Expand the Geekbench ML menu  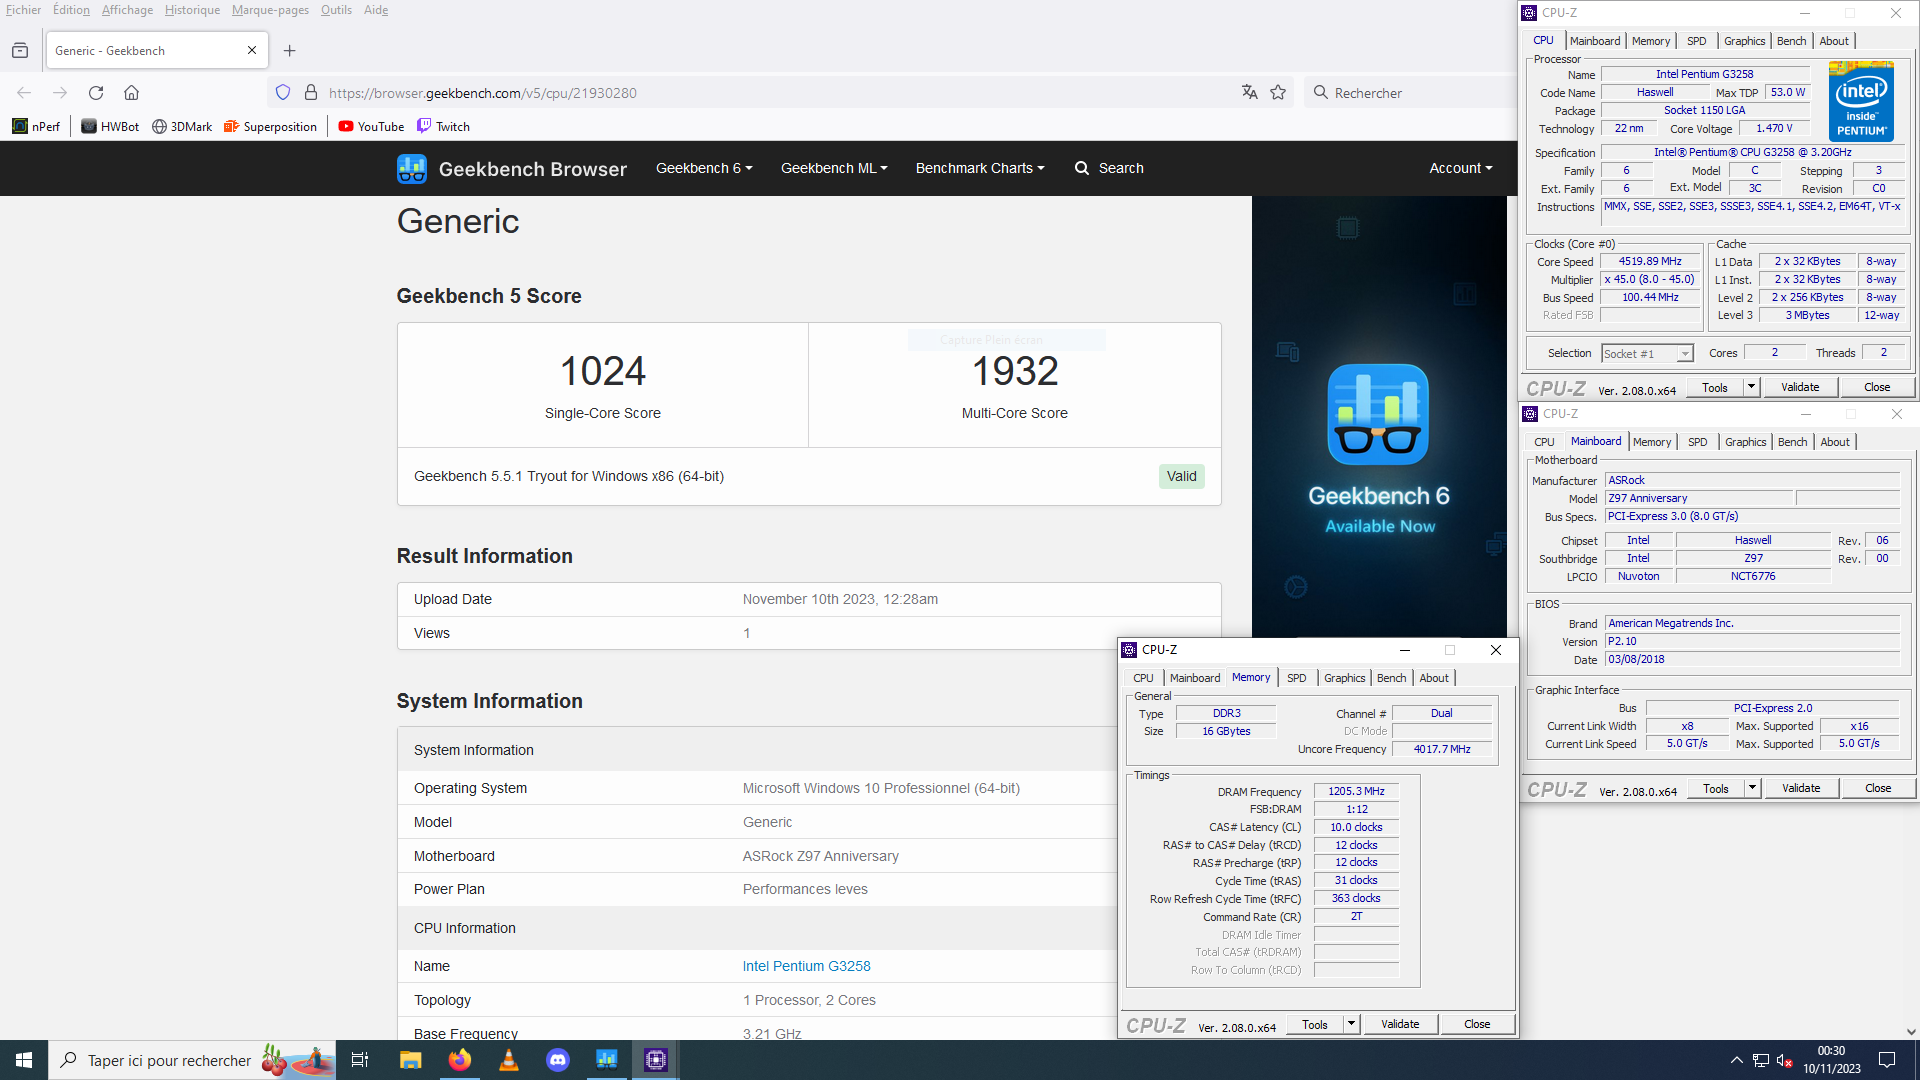[834, 168]
